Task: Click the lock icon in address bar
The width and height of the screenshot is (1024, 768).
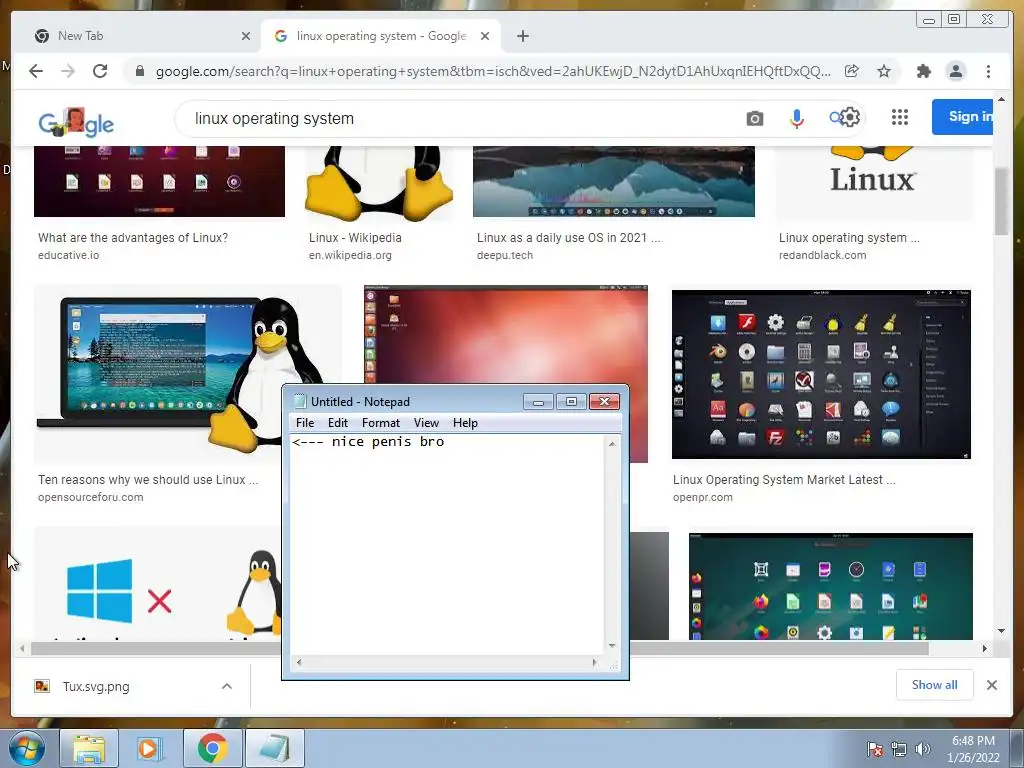Action: [x=139, y=71]
